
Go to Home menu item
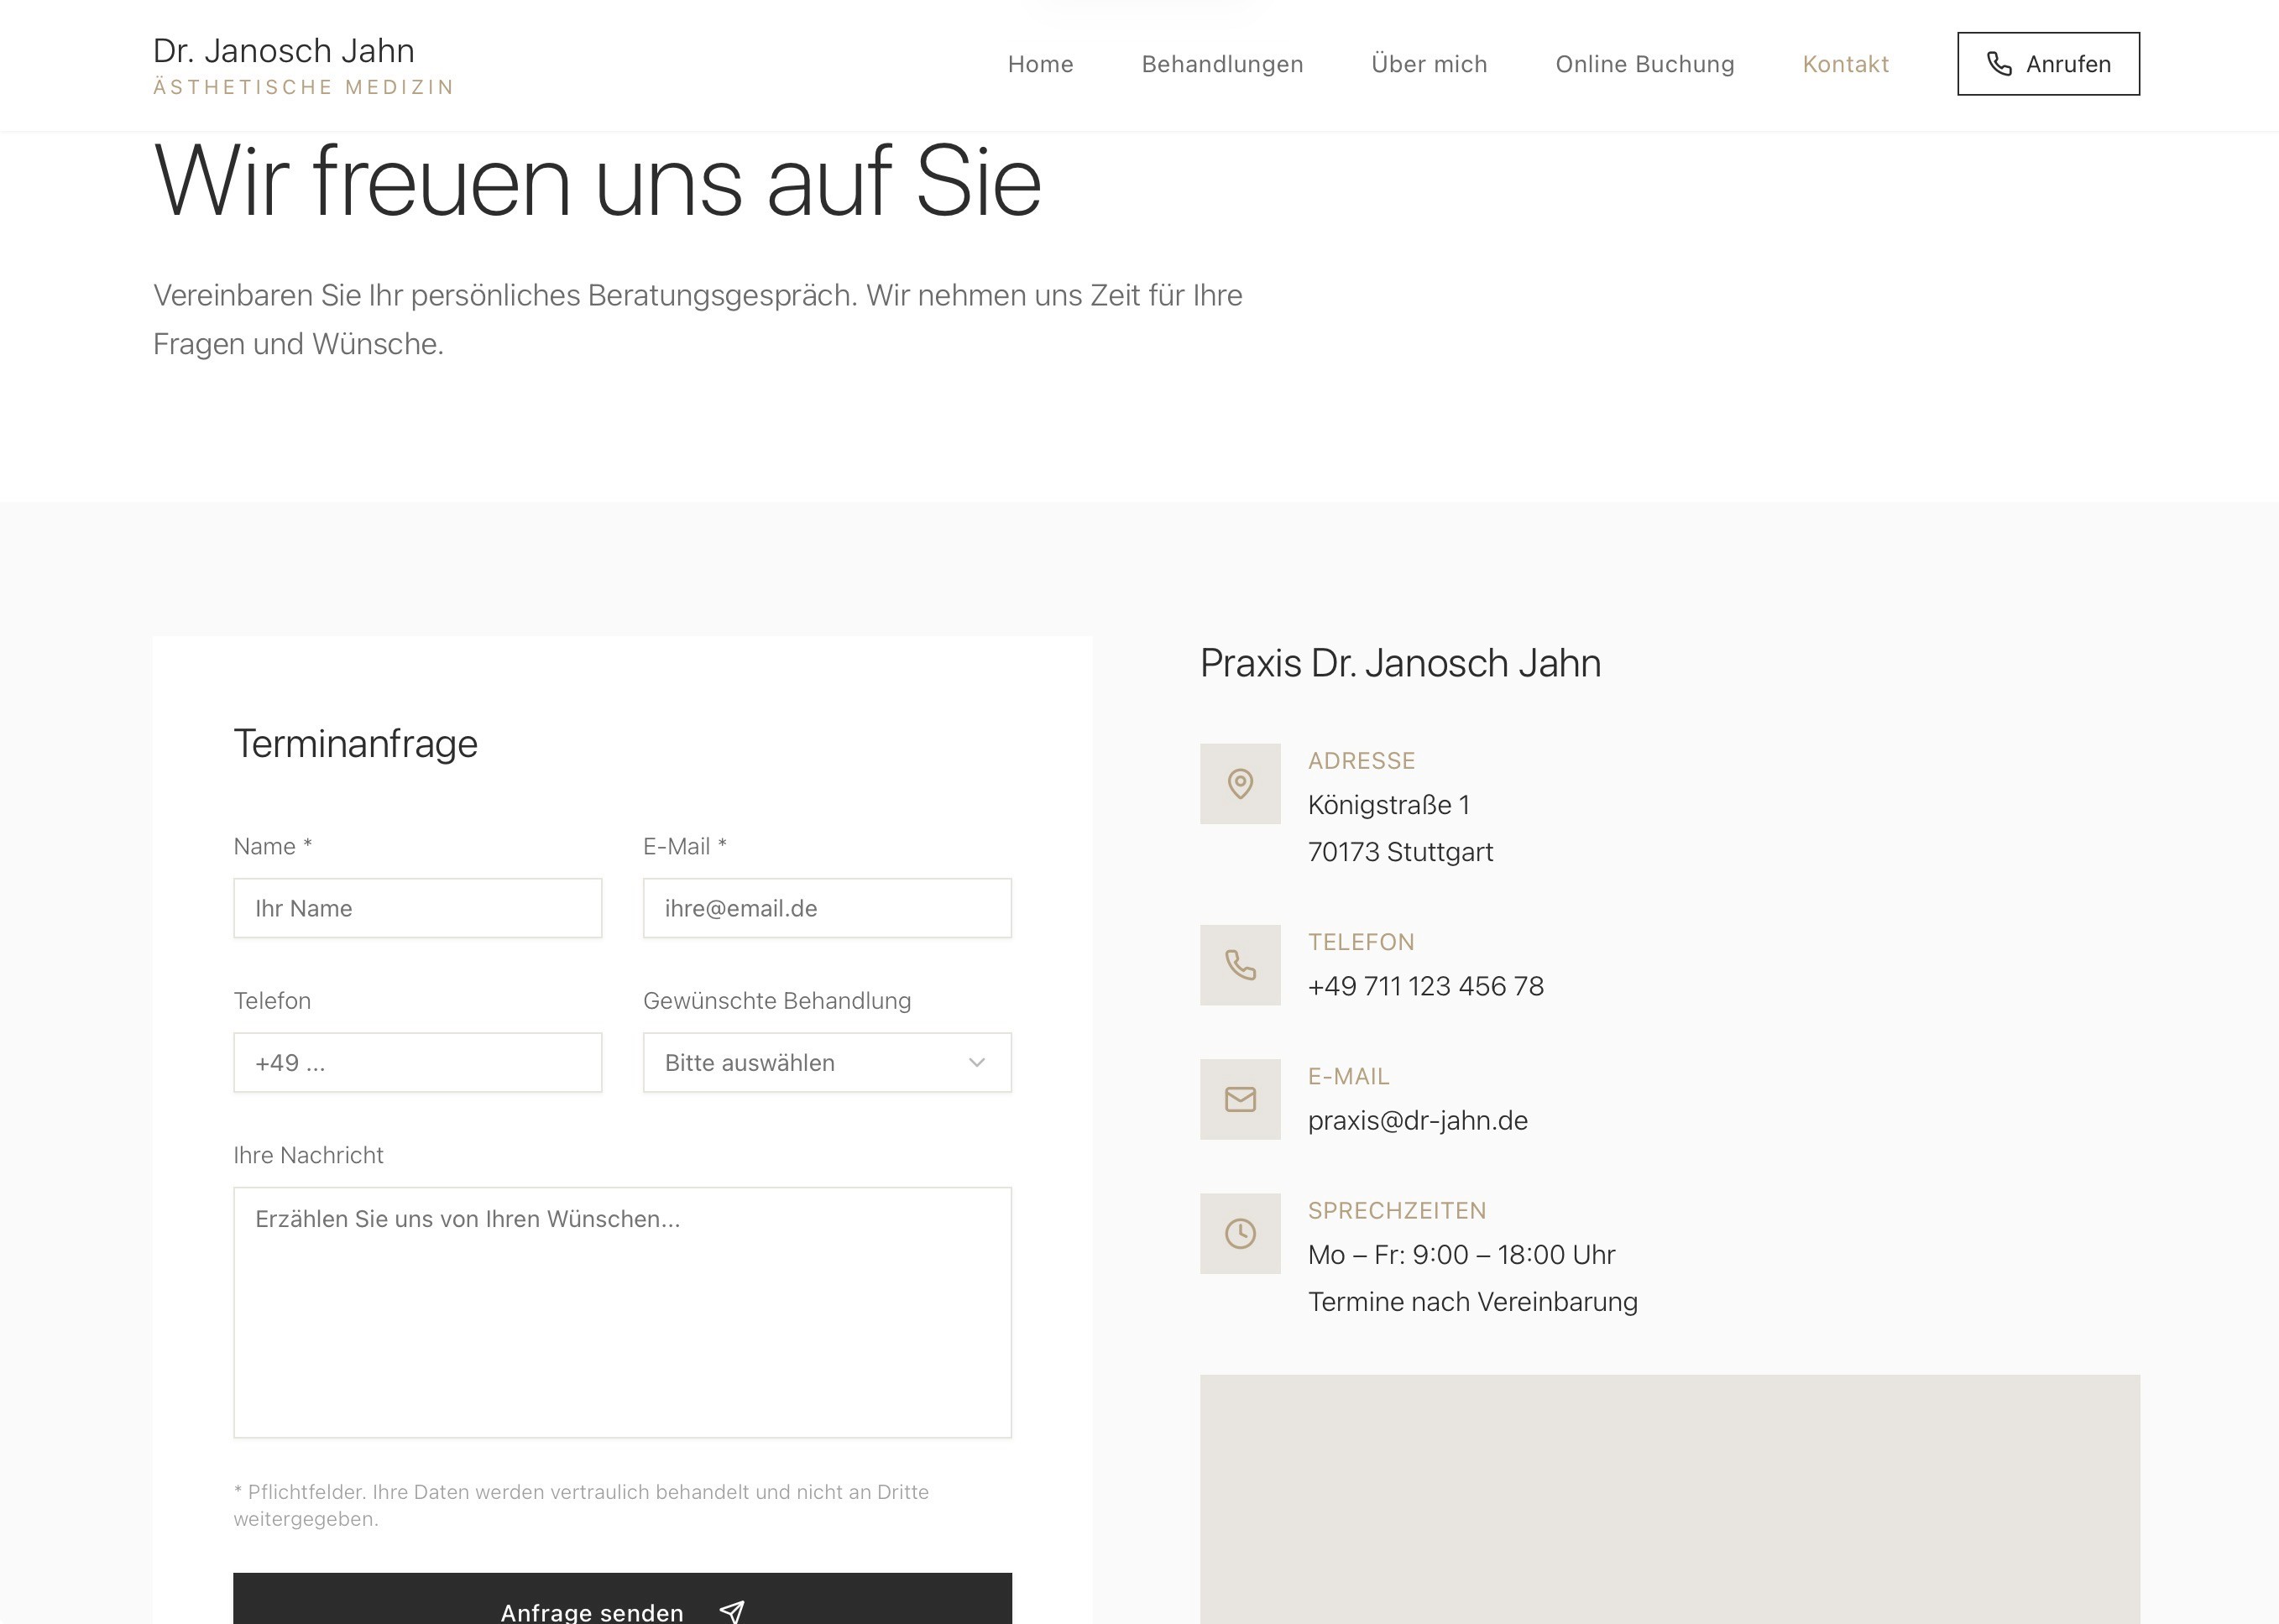(1040, 64)
